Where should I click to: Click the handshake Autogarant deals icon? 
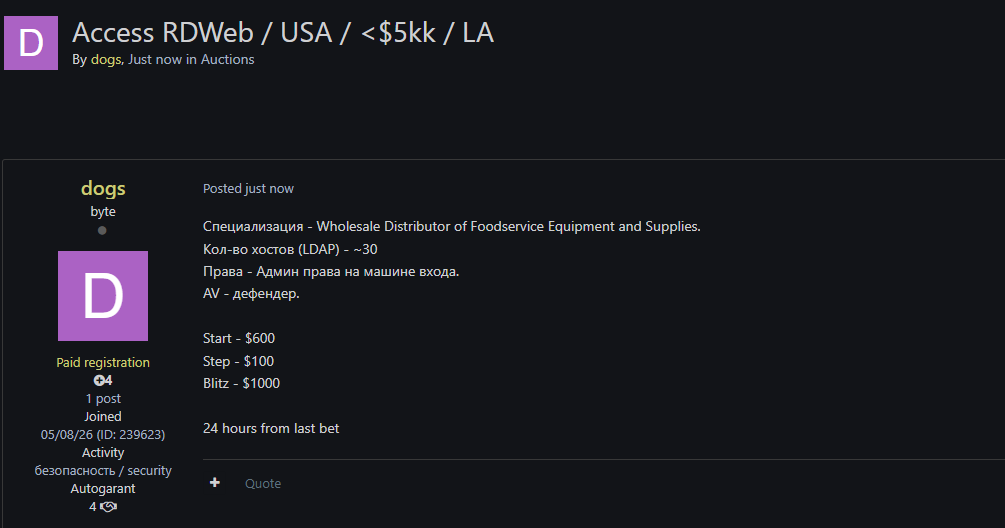click(x=109, y=507)
